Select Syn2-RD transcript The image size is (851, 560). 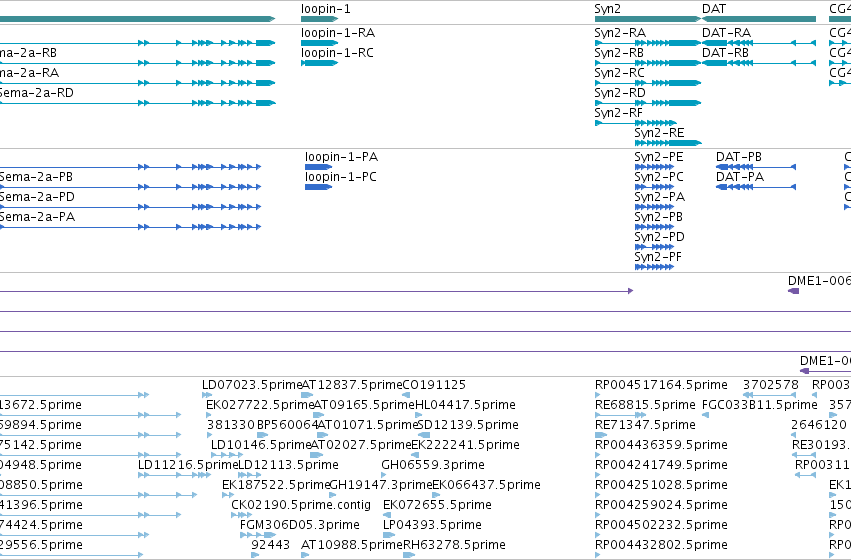click(x=647, y=103)
